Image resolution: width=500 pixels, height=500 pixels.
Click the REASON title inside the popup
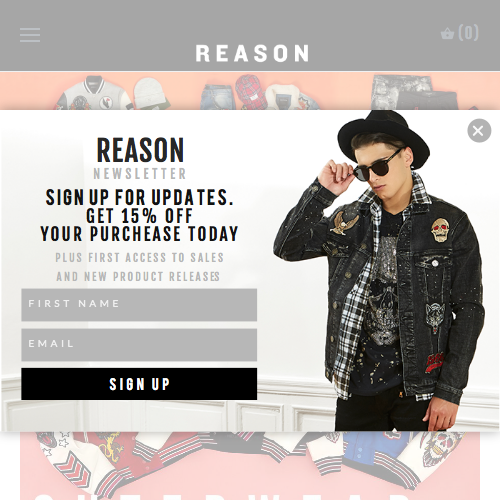[140, 150]
